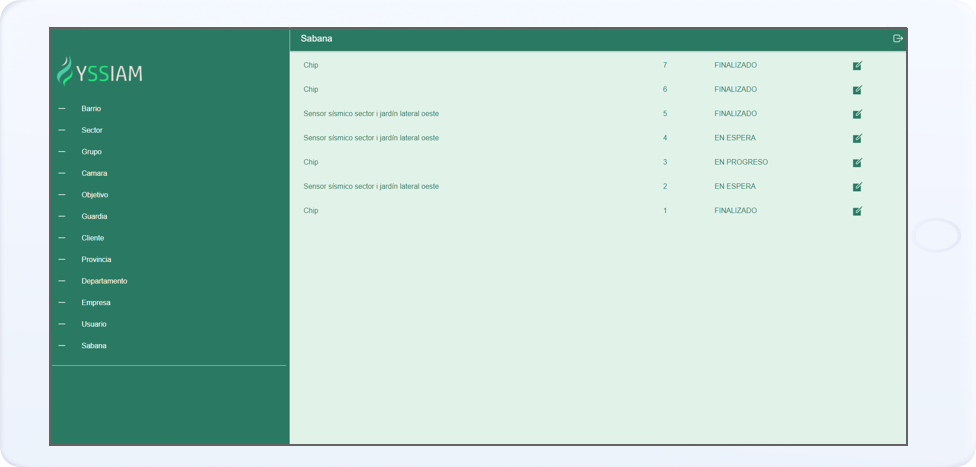Screen dimensions: 976x467
Task: Click the FINALIZADO status of row 7
Action: [x=736, y=65]
